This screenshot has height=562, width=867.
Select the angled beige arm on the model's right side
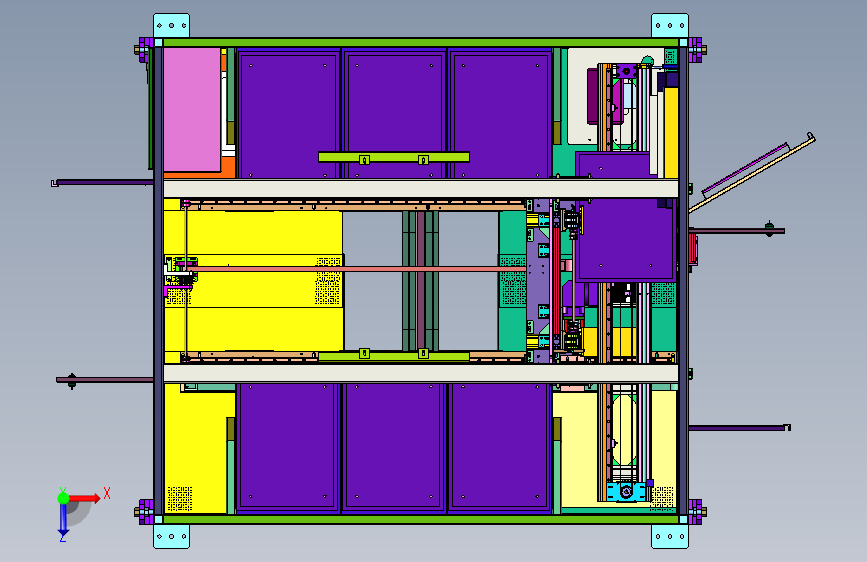pos(752,173)
